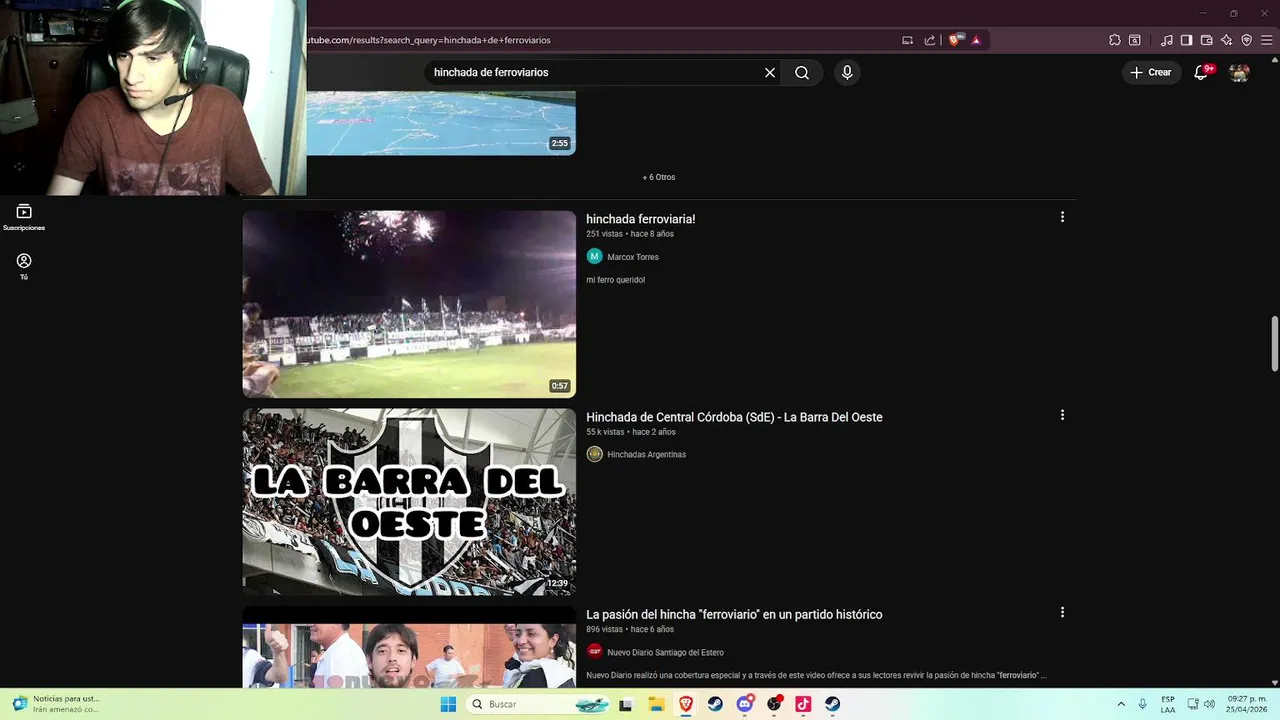Start voice search with the microphone icon
The image size is (1280, 720).
[847, 72]
